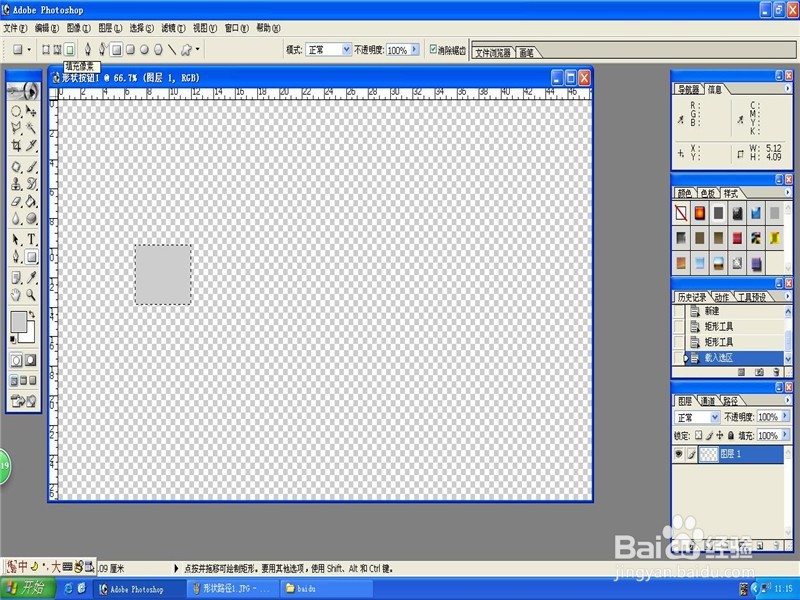The width and height of the screenshot is (800, 600).
Task: Switch to Fill Pixels mode in options bar
Action: (70, 49)
